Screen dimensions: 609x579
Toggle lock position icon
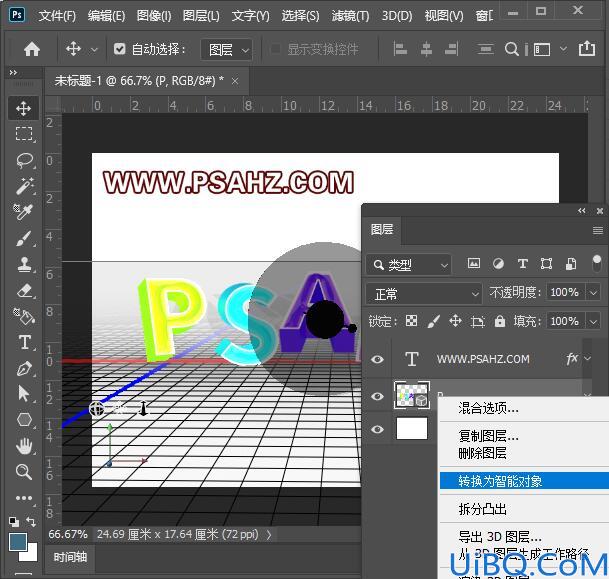point(455,321)
